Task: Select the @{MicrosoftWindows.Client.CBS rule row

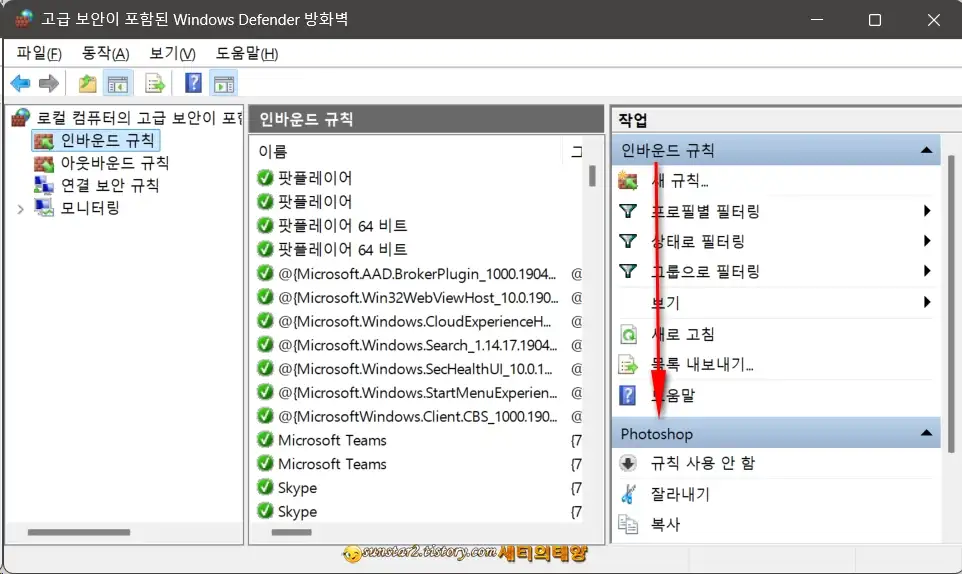Action: (417, 416)
